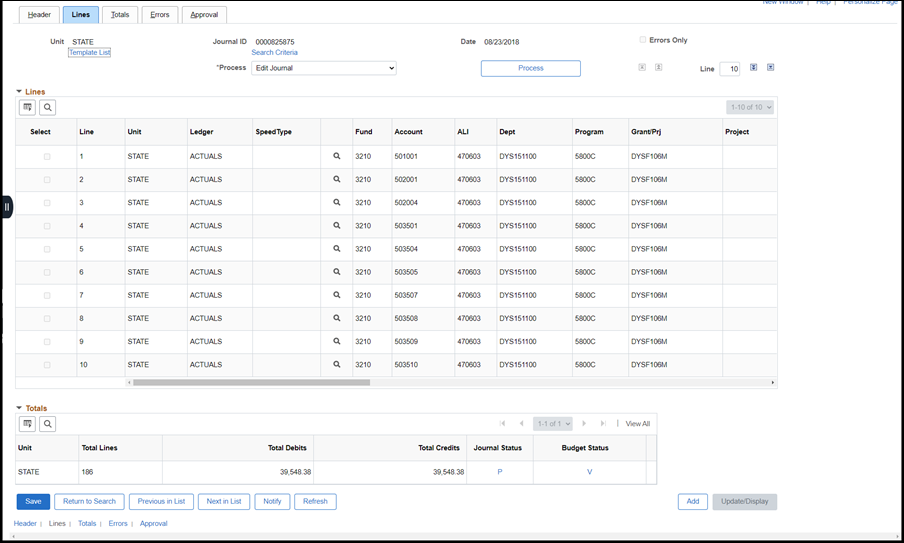Click the Add button
This screenshot has height=543, width=904.
(693, 501)
